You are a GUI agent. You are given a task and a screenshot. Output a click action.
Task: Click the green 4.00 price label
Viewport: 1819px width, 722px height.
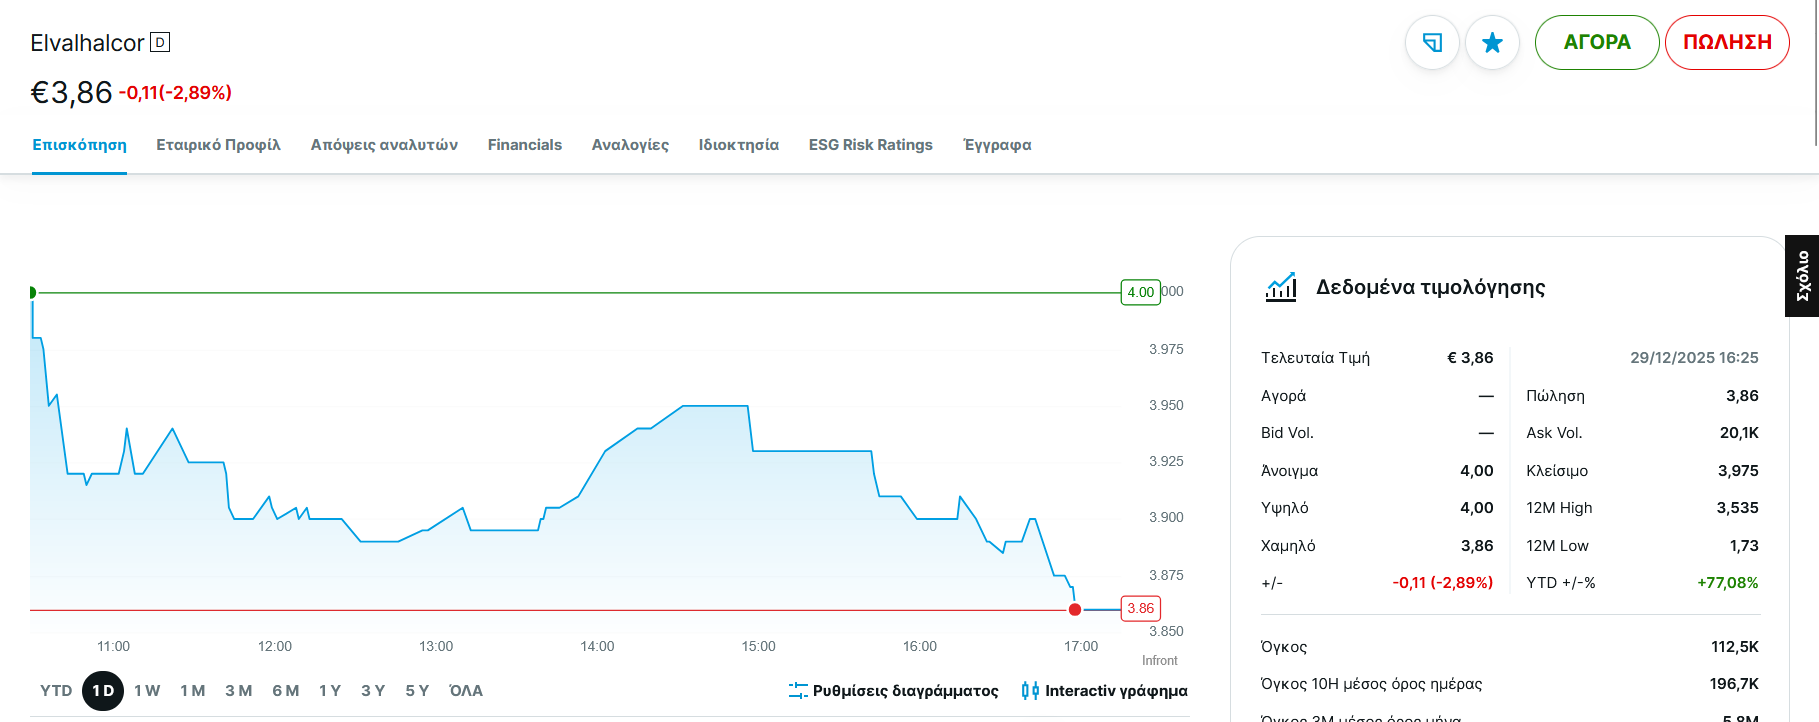(x=1140, y=292)
